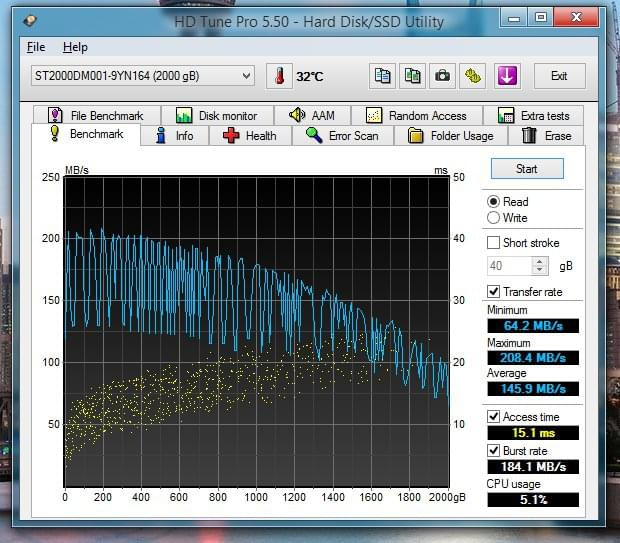Click the Exit button
Image resolution: width=620 pixels, height=543 pixels.
point(559,76)
